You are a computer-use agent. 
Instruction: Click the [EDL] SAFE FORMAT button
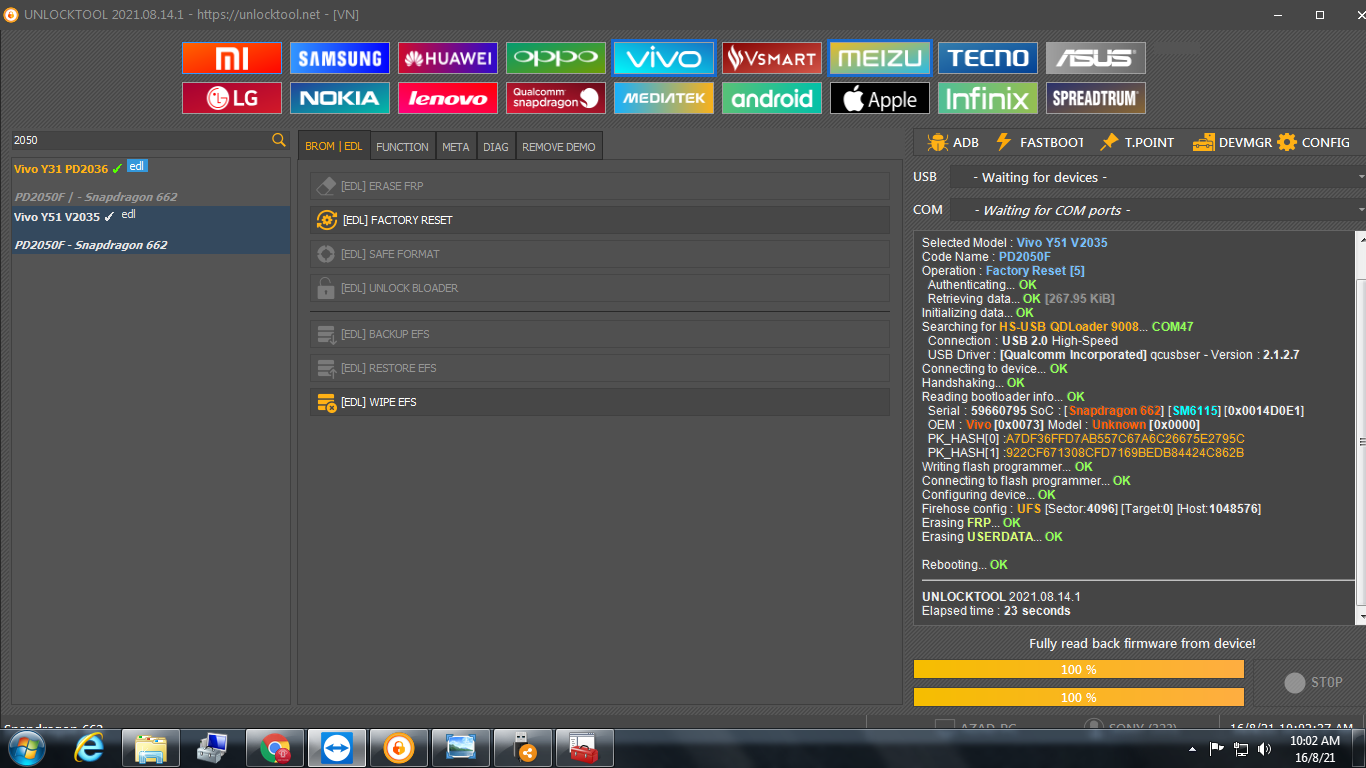599,254
